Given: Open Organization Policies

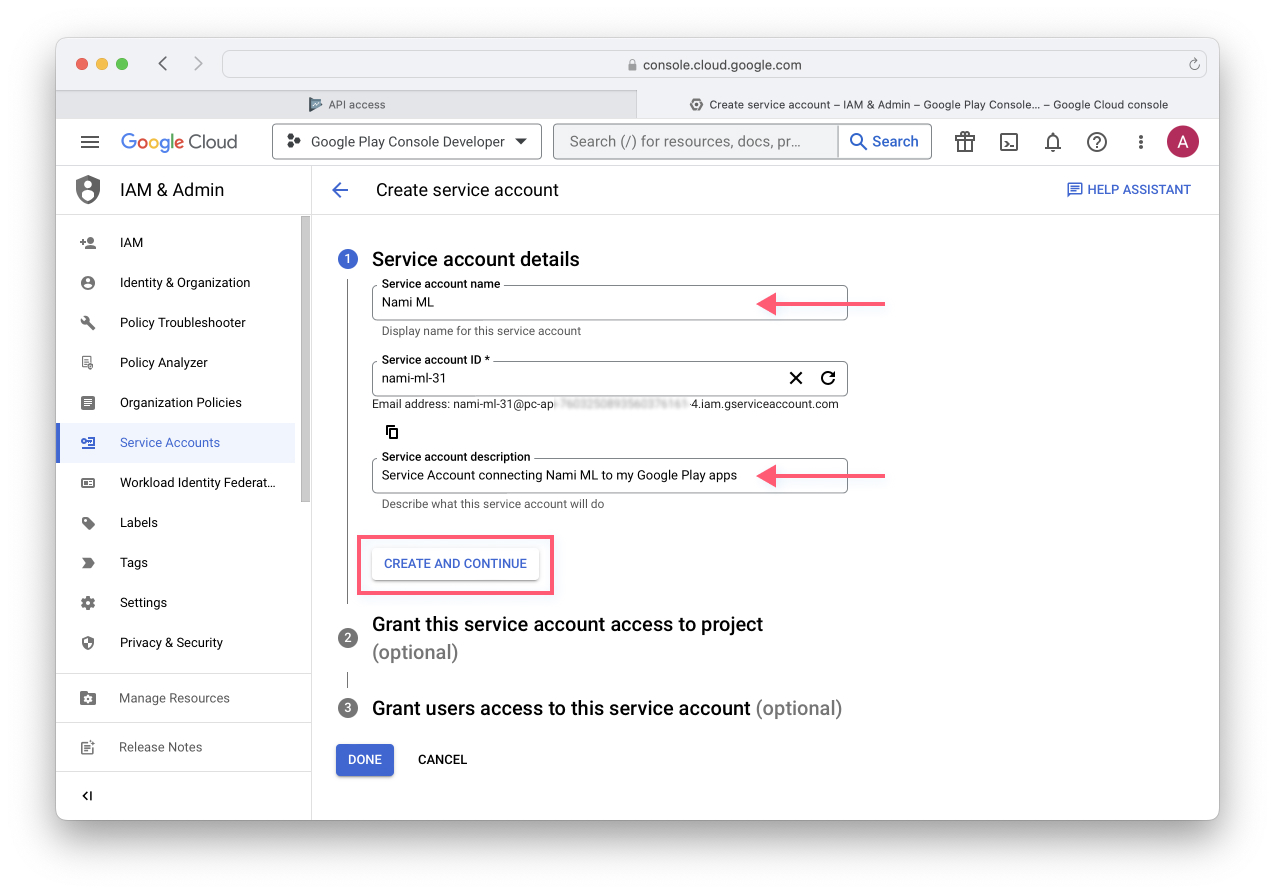Looking at the screenshot, I should point(176,403).
